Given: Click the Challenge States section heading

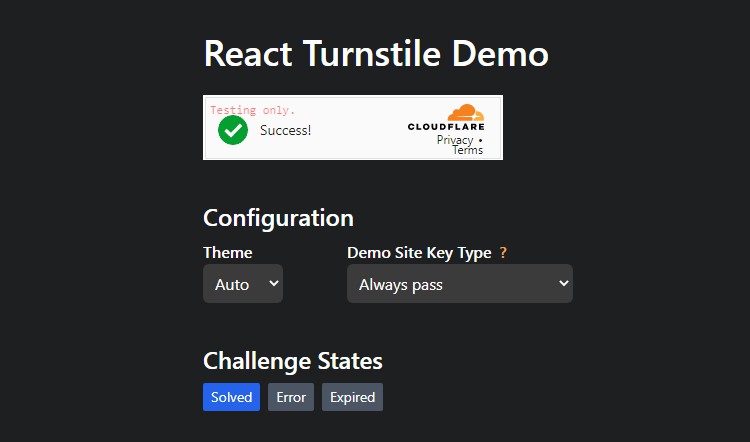Looking at the screenshot, I should tap(292, 361).
